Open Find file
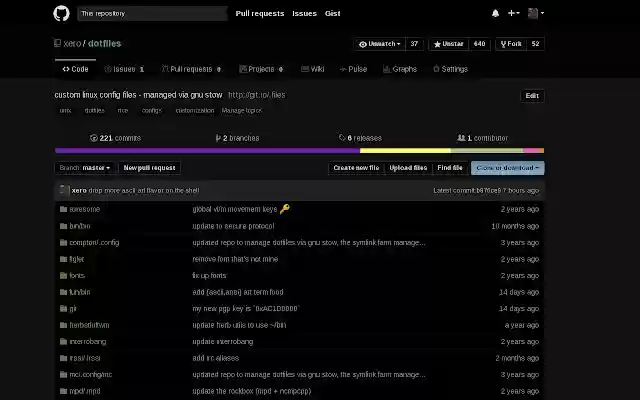The image size is (640, 400). coord(450,168)
